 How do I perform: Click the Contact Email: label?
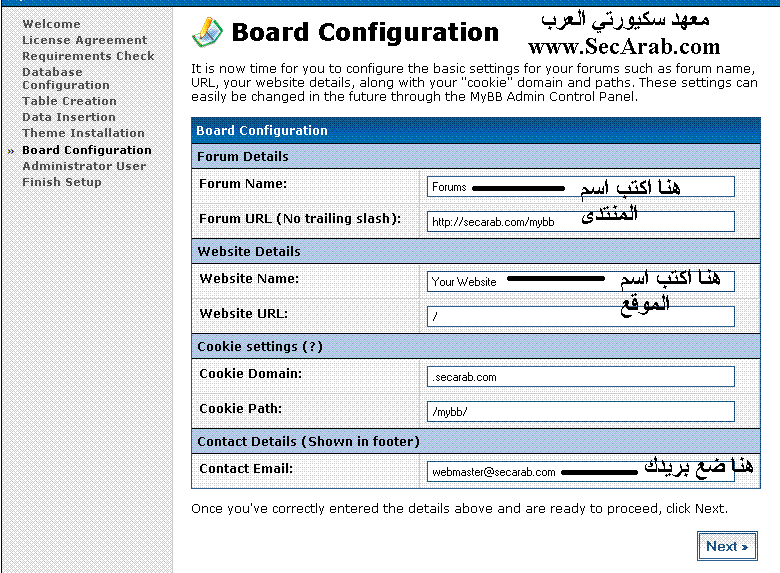246,468
